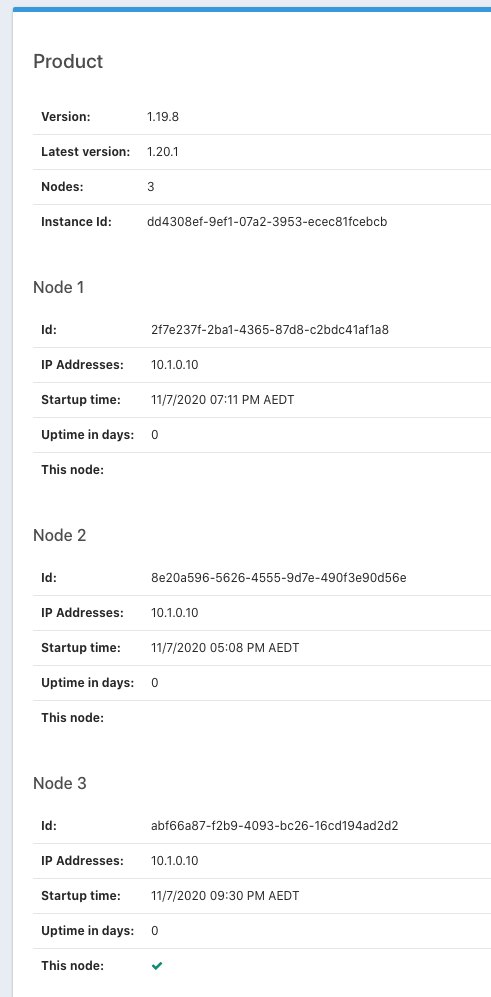This screenshot has height=997, width=491.
Task: Click the Node 3 heading
Action: [x=59, y=783]
